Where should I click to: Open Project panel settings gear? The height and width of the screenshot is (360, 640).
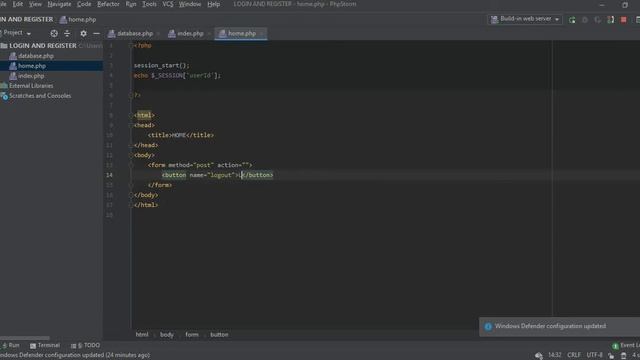pos(83,33)
